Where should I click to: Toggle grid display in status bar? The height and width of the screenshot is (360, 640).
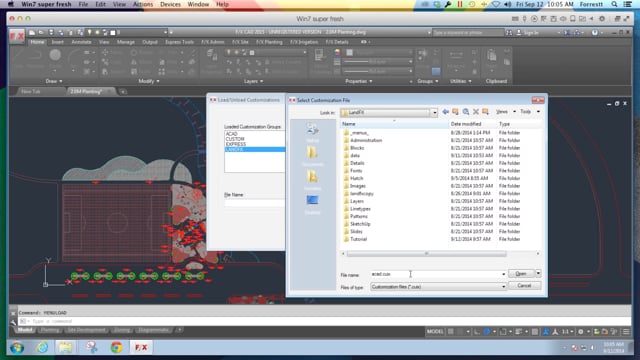point(451,332)
